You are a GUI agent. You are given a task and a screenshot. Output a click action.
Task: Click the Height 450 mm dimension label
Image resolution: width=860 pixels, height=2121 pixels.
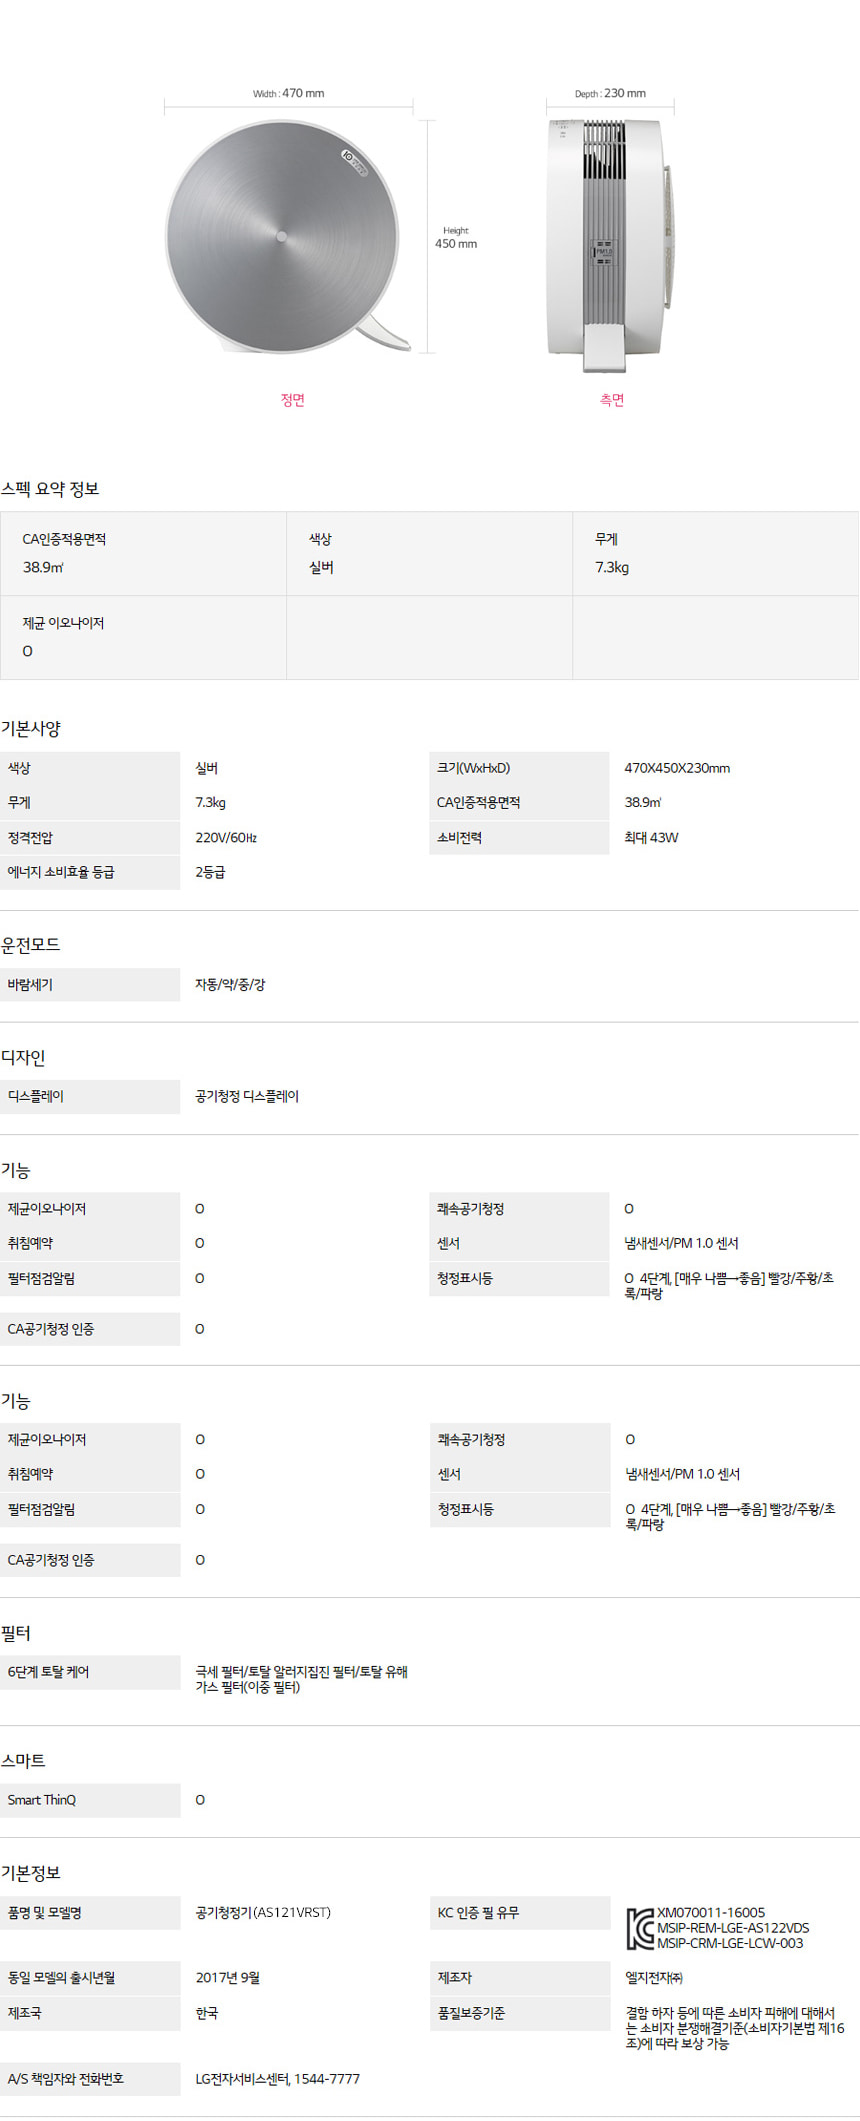456,238
